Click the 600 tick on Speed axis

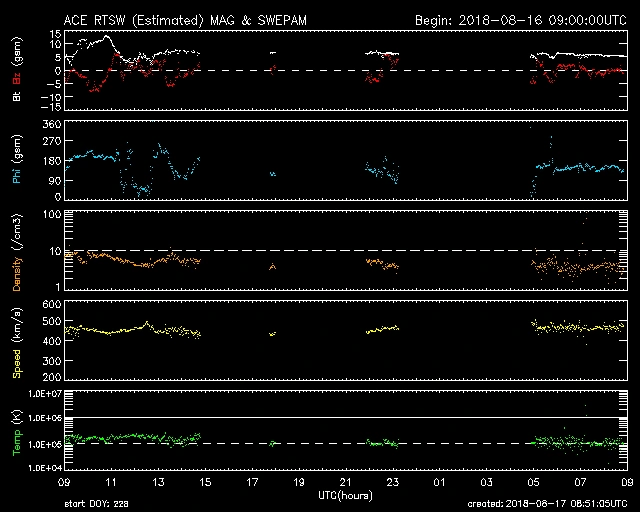pos(46,304)
